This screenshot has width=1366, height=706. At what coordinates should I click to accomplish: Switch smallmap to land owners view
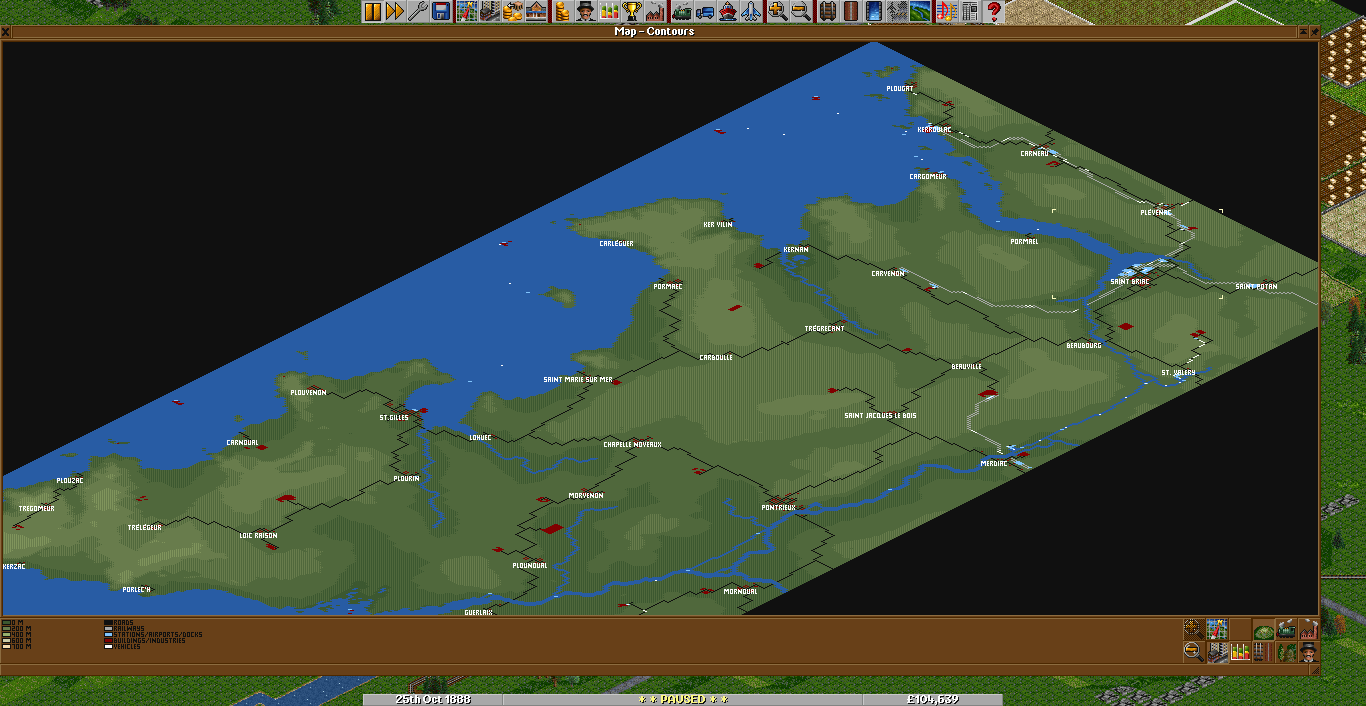point(1309,652)
